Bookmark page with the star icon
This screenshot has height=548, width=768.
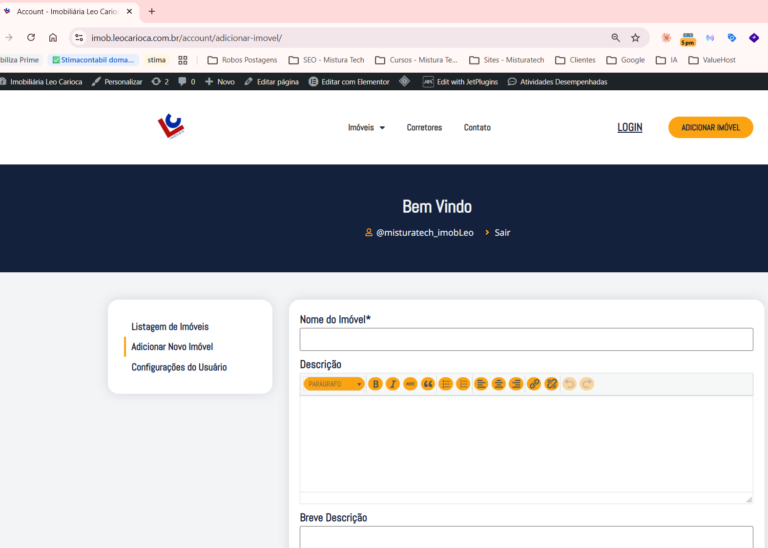click(x=635, y=38)
